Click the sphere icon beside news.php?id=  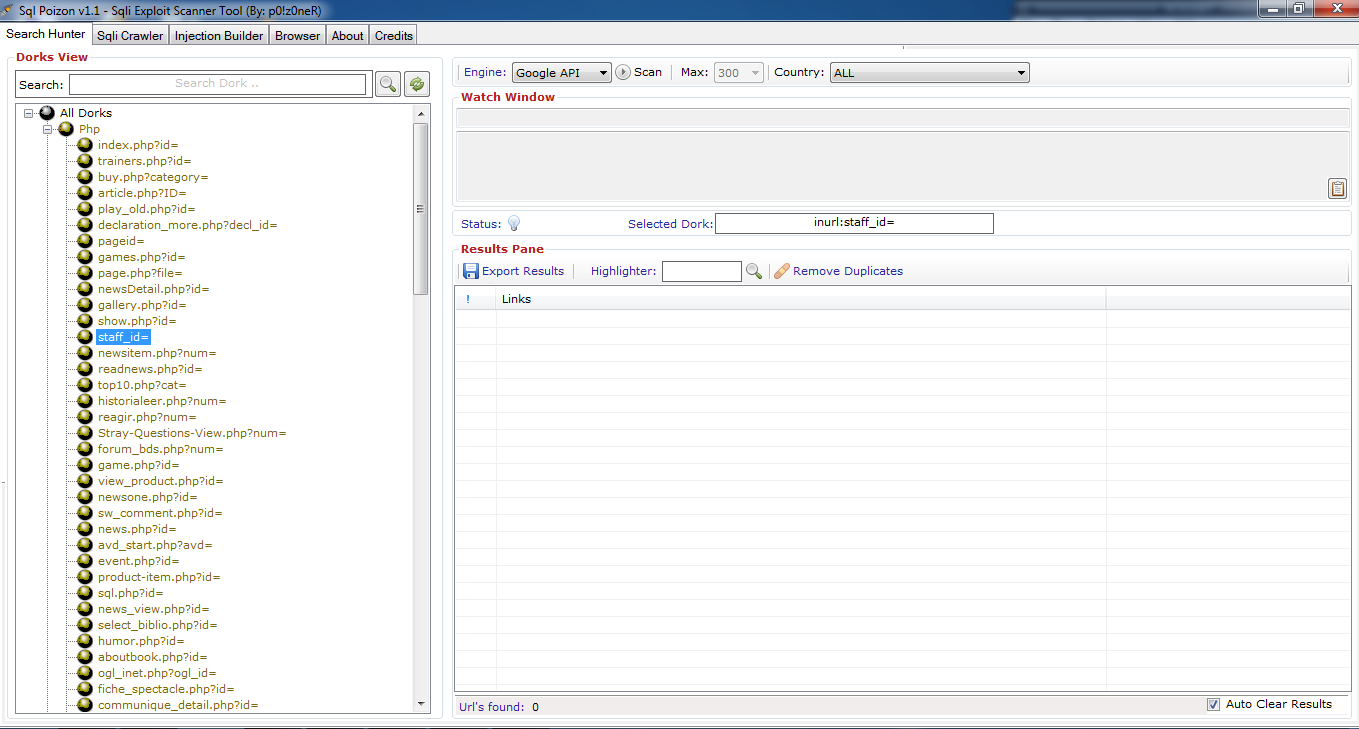click(x=85, y=529)
